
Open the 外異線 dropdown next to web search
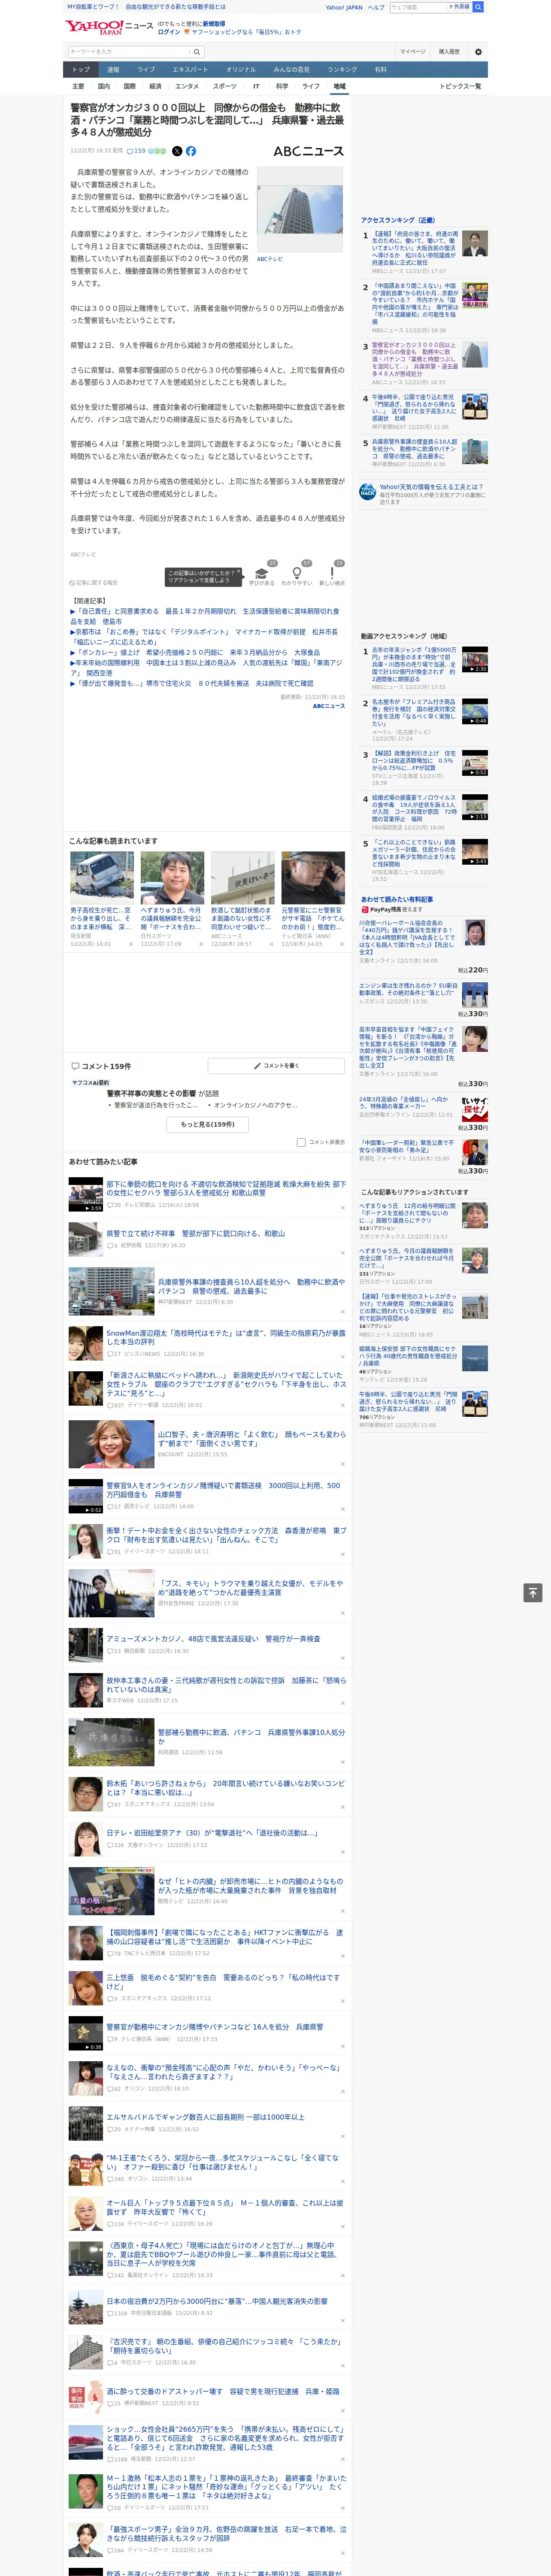pos(459,7)
